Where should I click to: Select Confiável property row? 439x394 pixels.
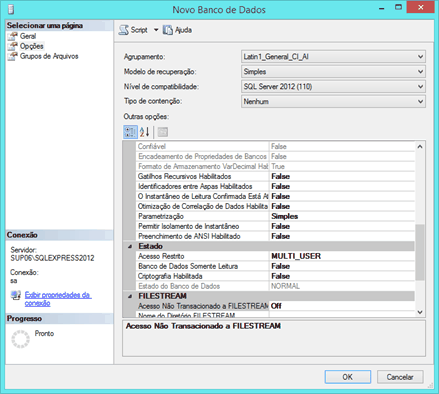coord(275,146)
